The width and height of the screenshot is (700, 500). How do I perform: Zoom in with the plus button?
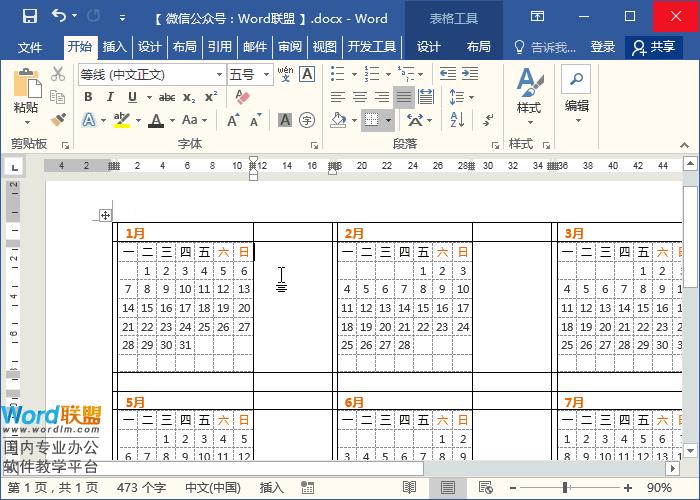(628, 488)
